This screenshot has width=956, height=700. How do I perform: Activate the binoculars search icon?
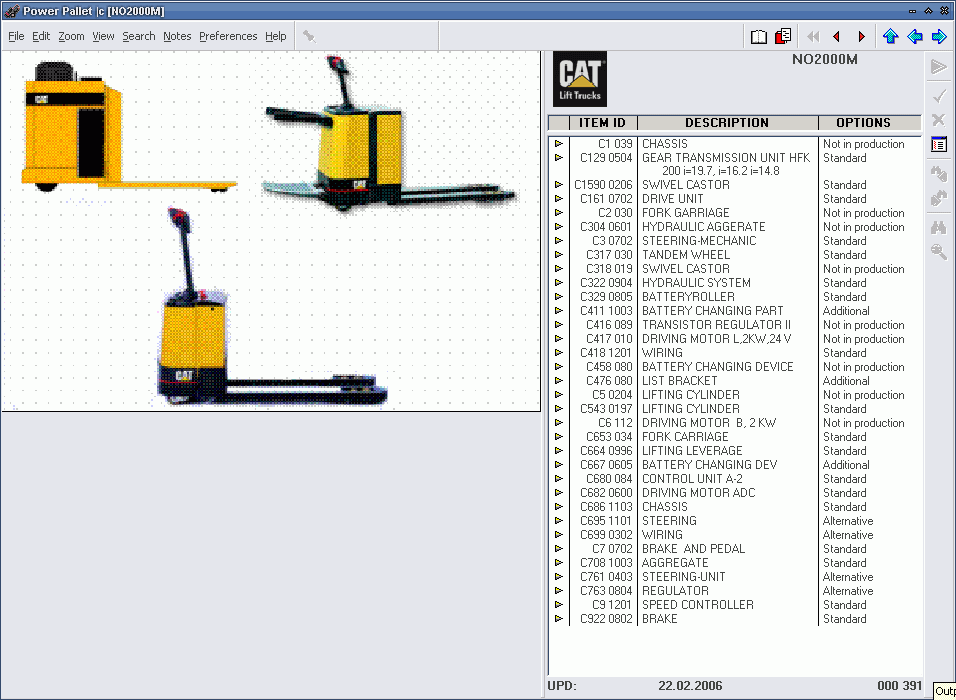[x=938, y=227]
